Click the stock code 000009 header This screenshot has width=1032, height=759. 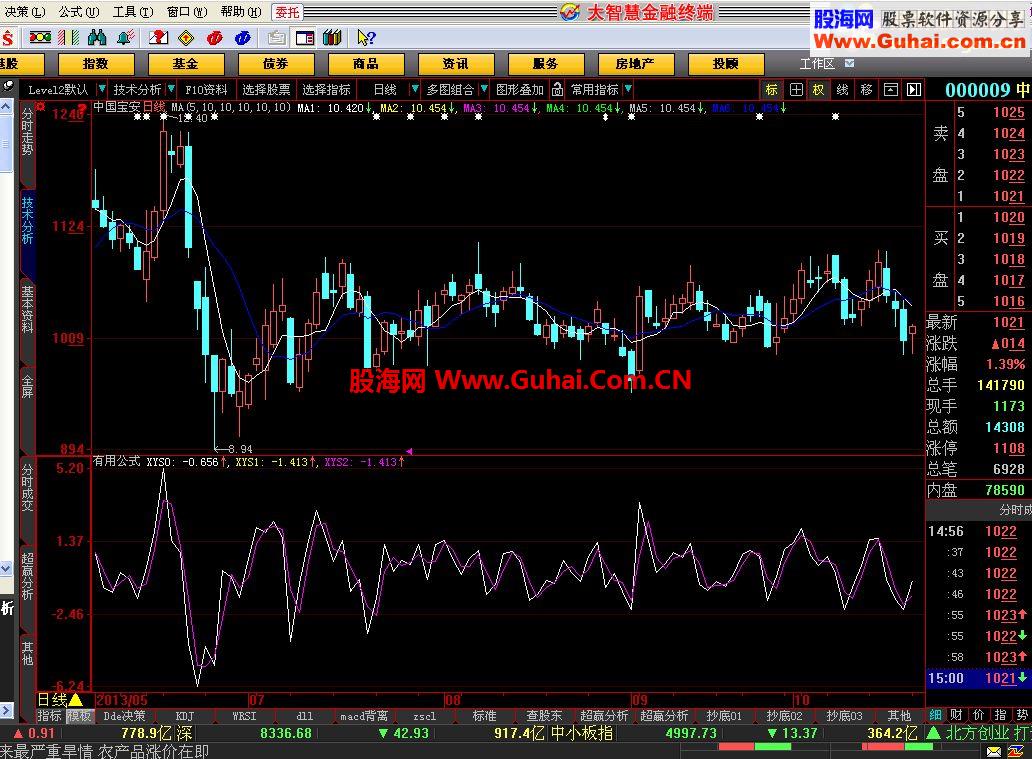click(x=977, y=90)
